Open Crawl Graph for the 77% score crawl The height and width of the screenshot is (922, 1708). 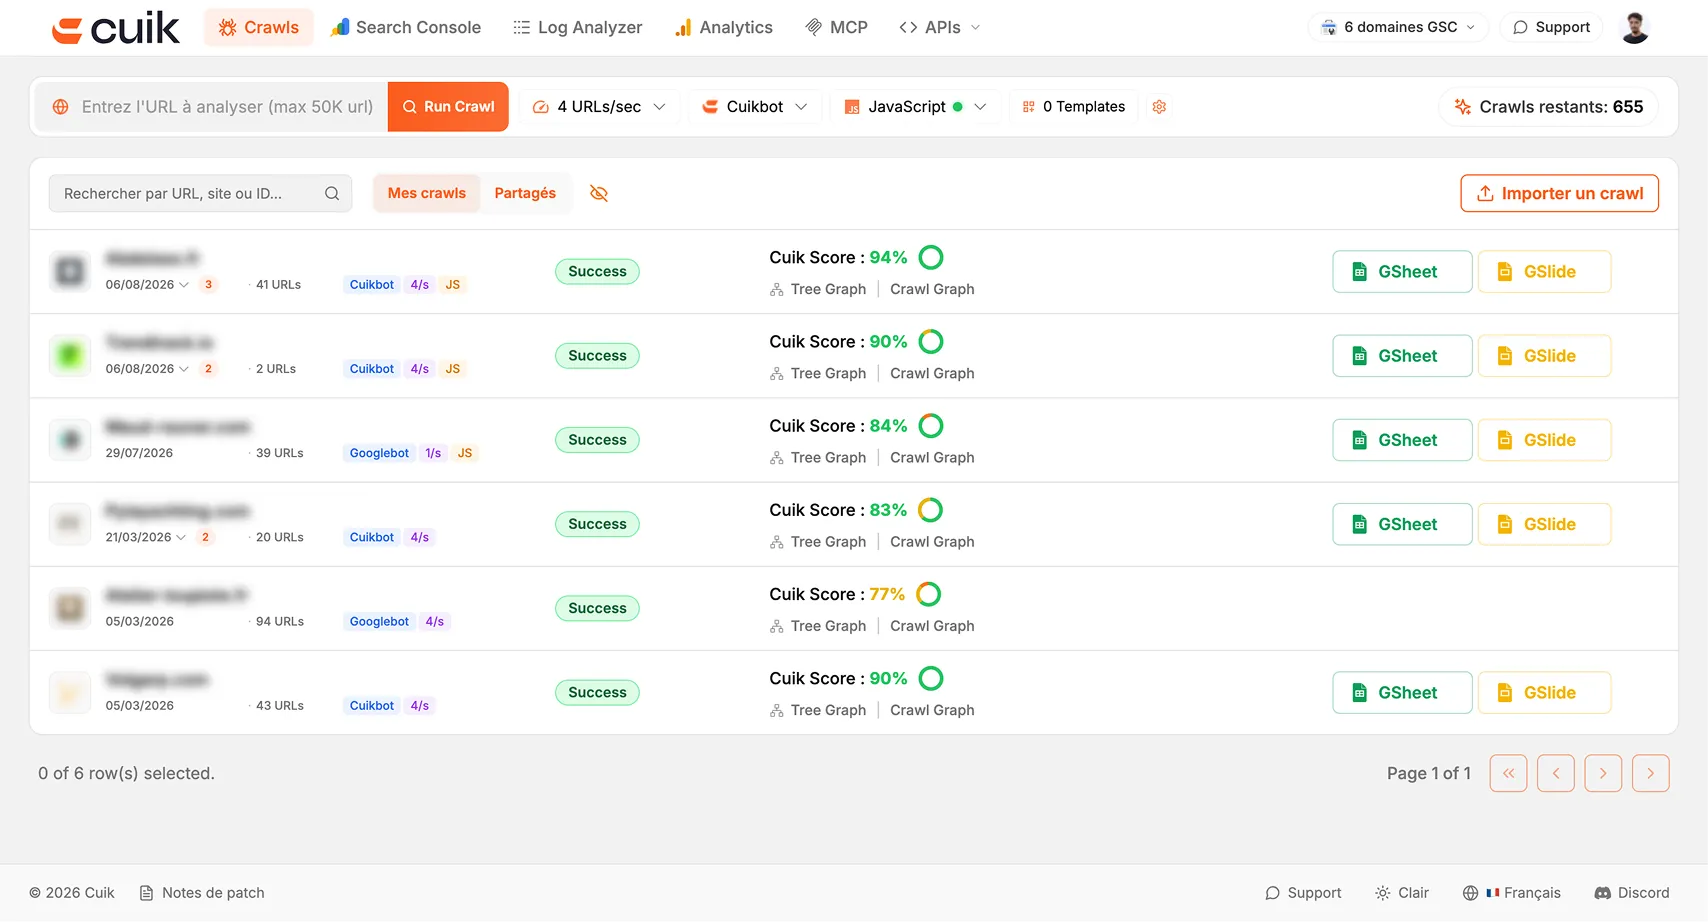point(932,625)
